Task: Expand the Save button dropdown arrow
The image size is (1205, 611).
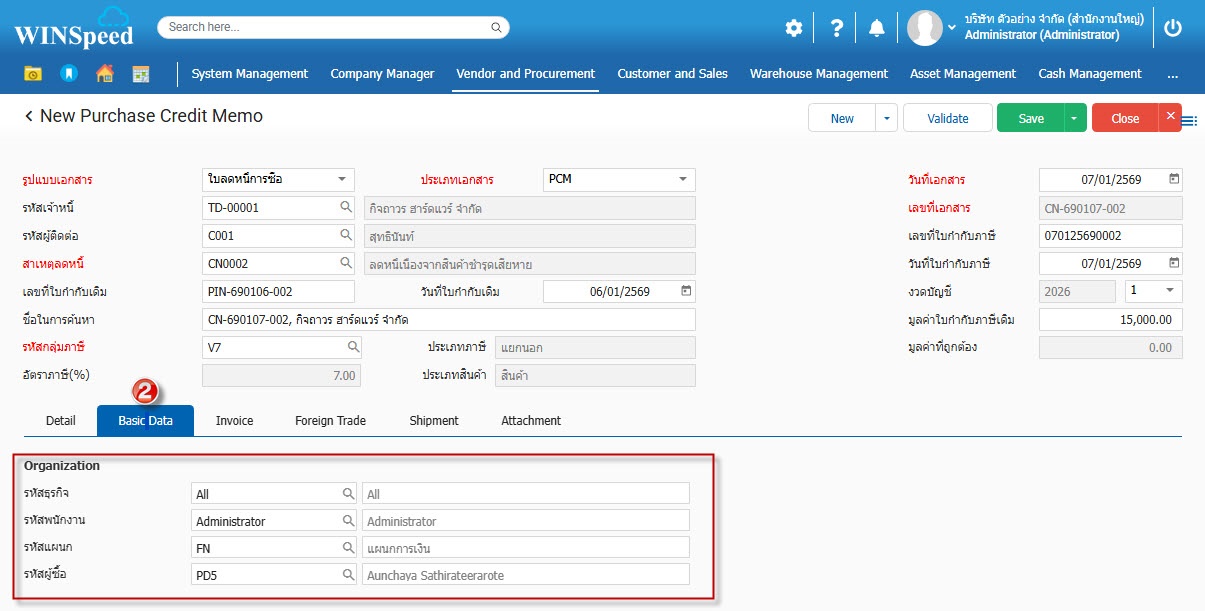Action: [1074, 118]
